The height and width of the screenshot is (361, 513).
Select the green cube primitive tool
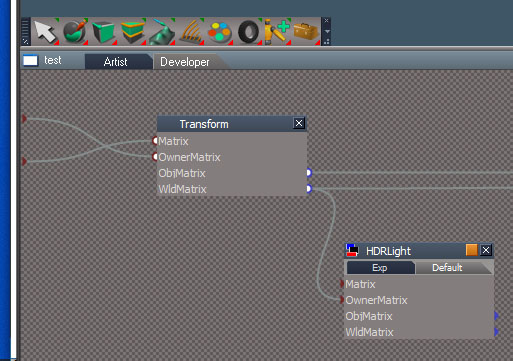[103, 32]
